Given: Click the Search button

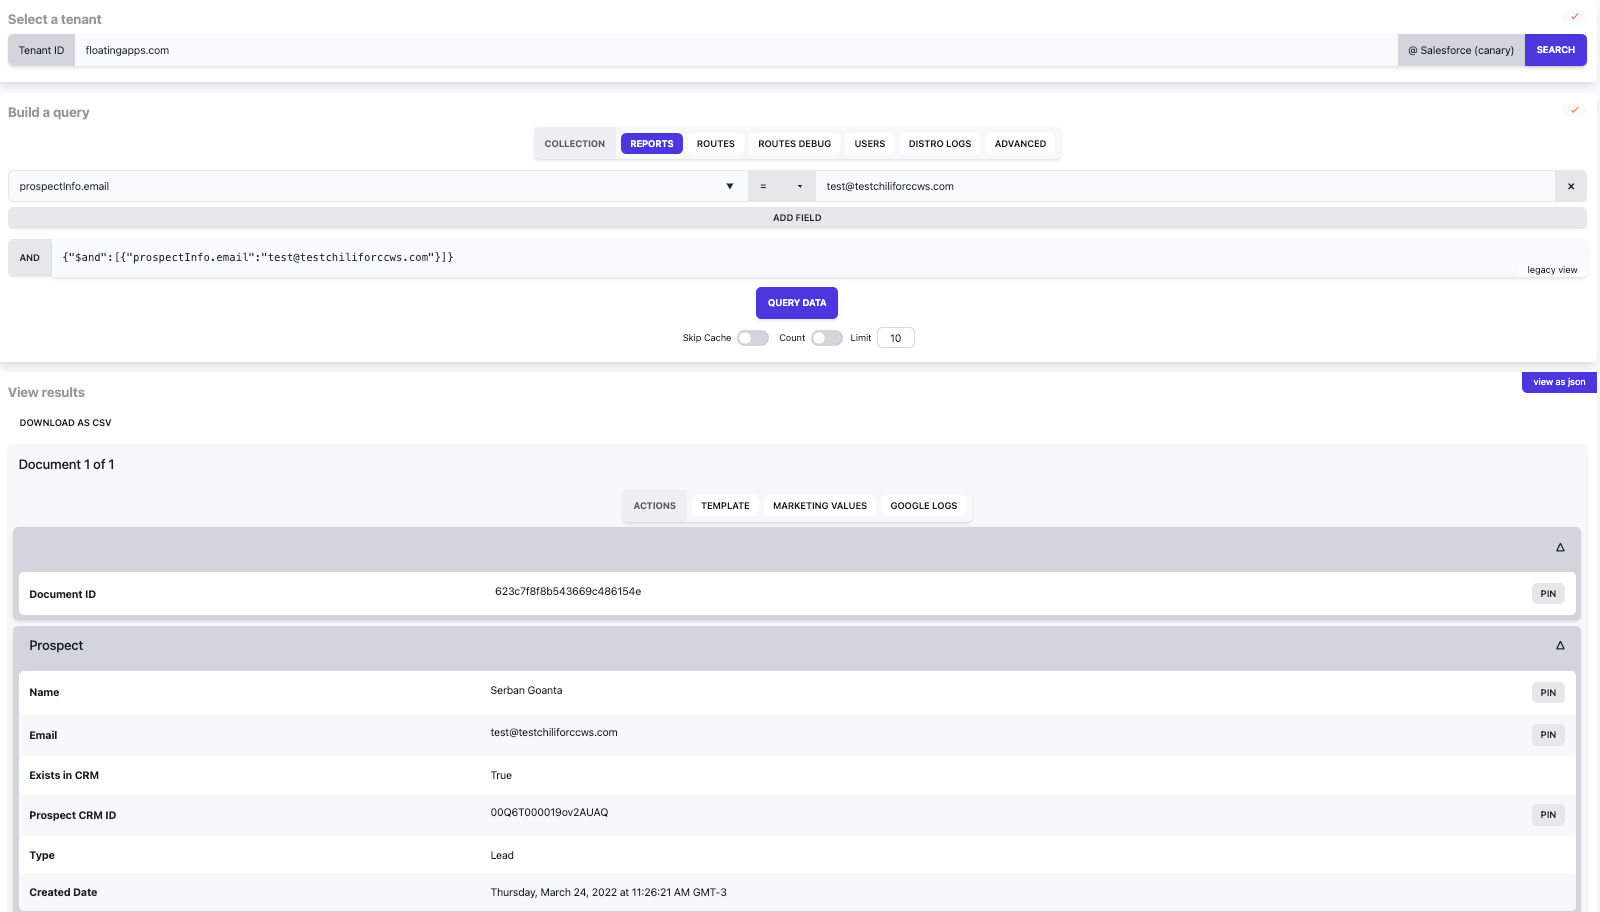Looking at the screenshot, I should pyautogui.click(x=1556, y=50).
